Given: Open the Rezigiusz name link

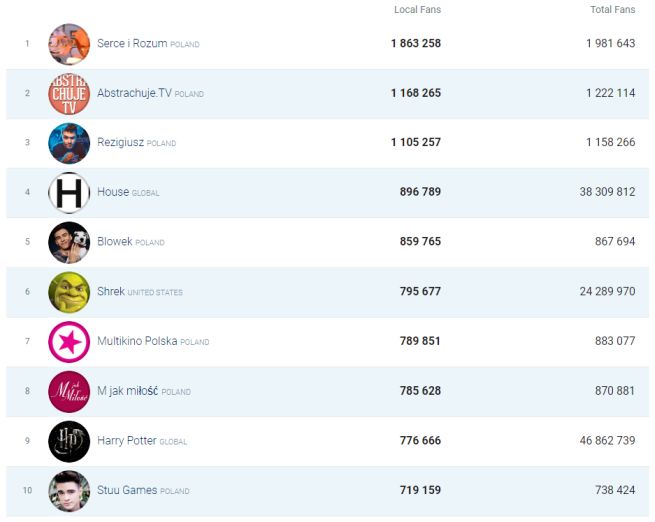Looking at the screenshot, I should [121, 143].
